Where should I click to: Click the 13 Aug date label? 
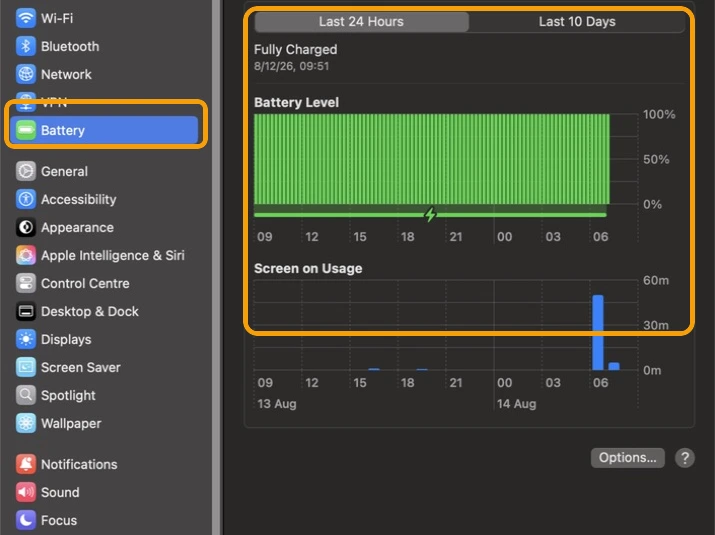277,404
